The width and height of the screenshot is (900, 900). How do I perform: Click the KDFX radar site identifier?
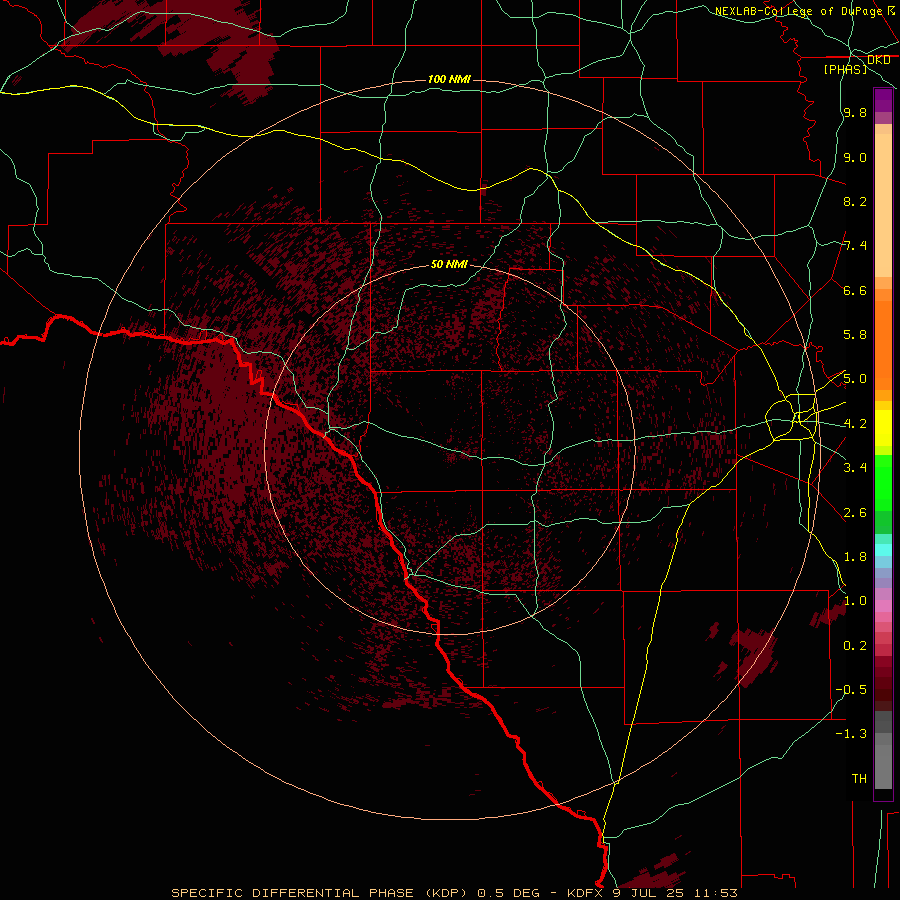585,893
